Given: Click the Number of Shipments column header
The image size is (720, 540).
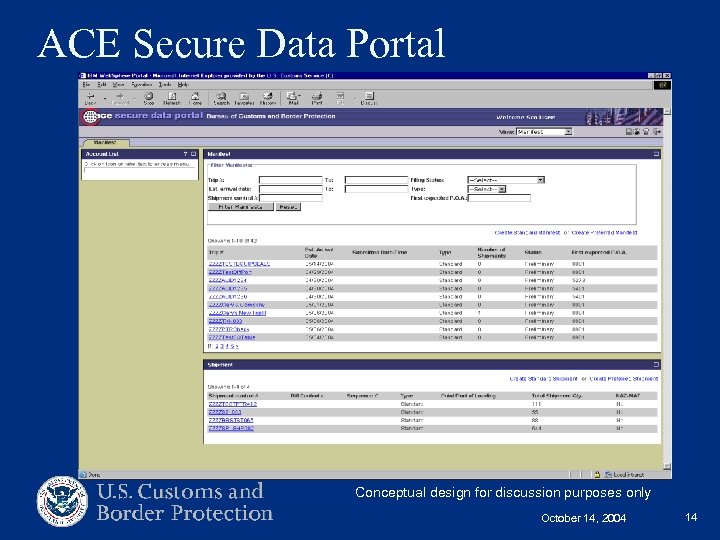Looking at the screenshot, I should (491, 253).
